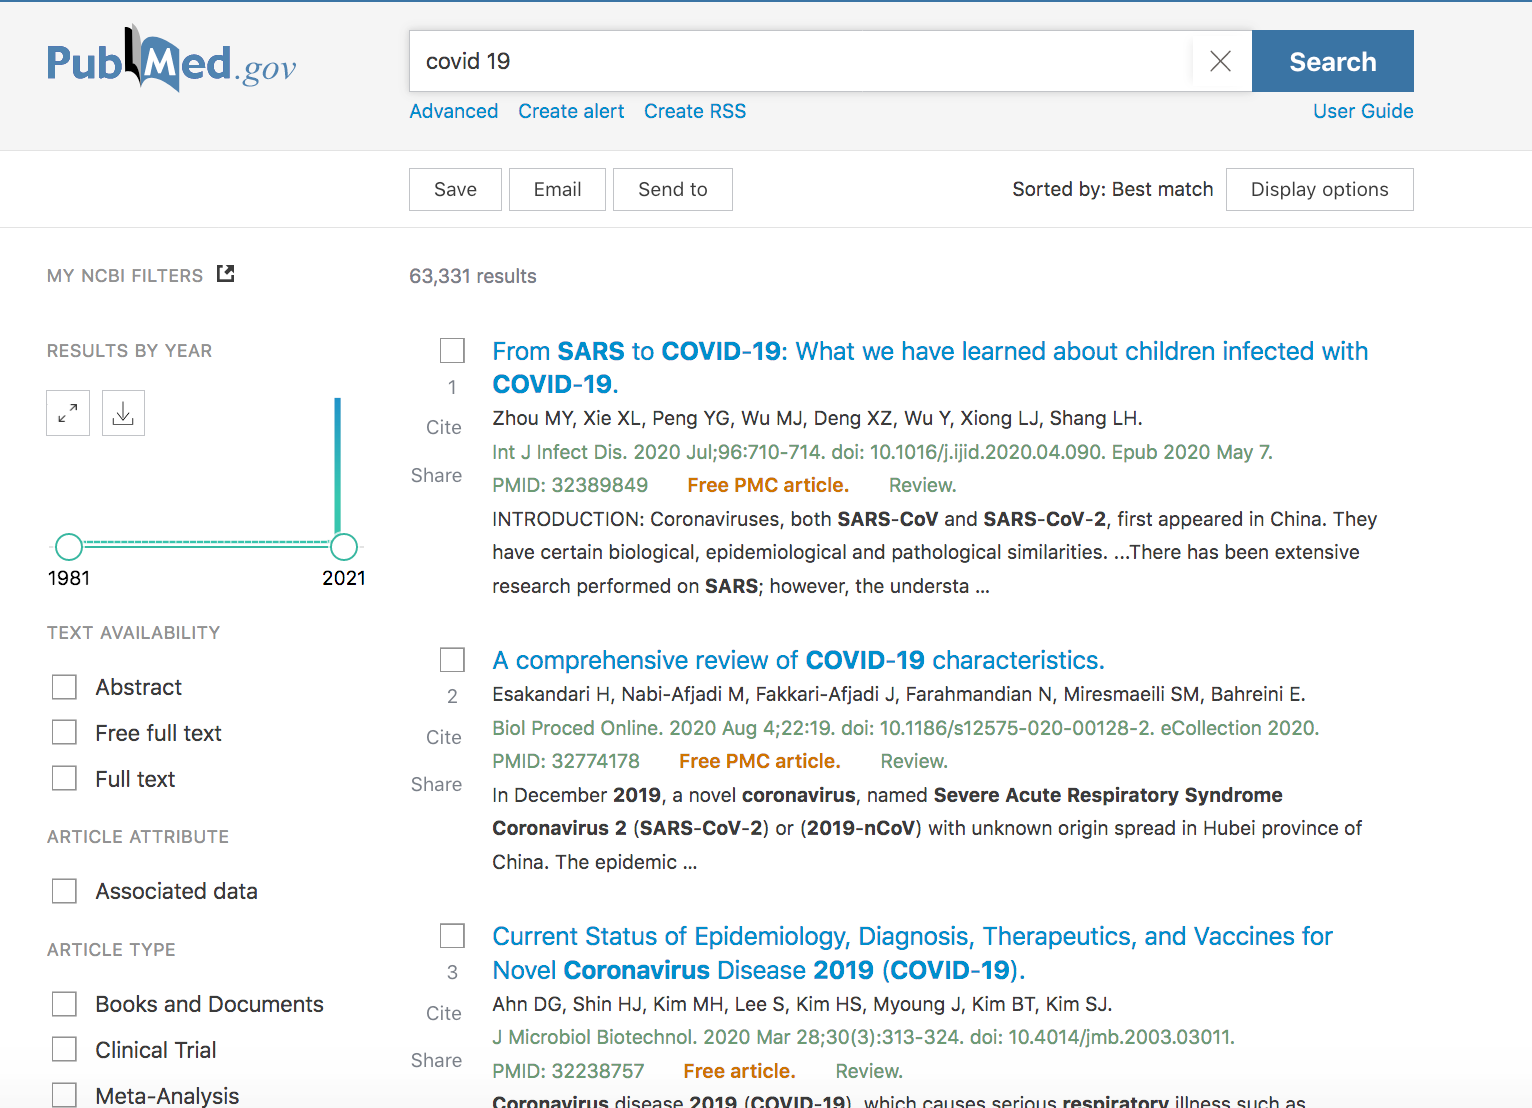Open the Save results option
This screenshot has height=1108, width=1532.
coord(455,190)
